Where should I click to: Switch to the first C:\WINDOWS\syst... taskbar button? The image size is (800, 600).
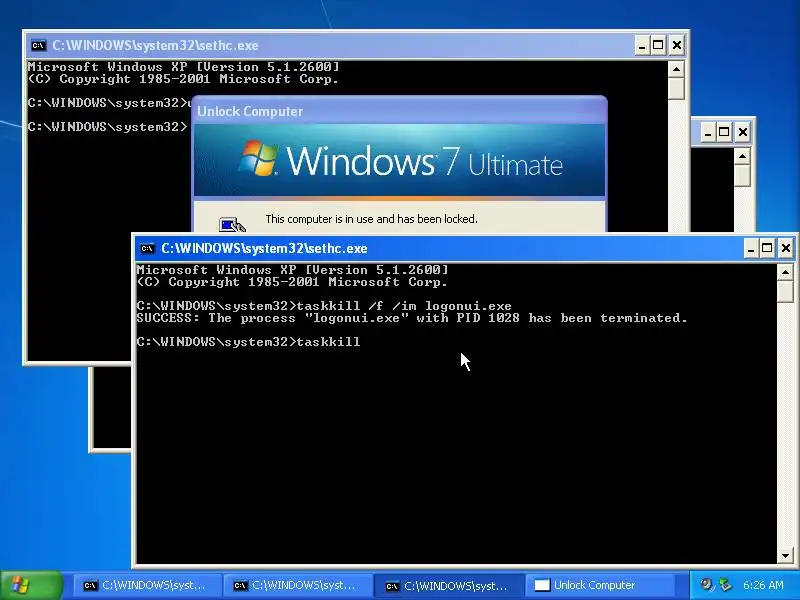[x=146, y=586]
